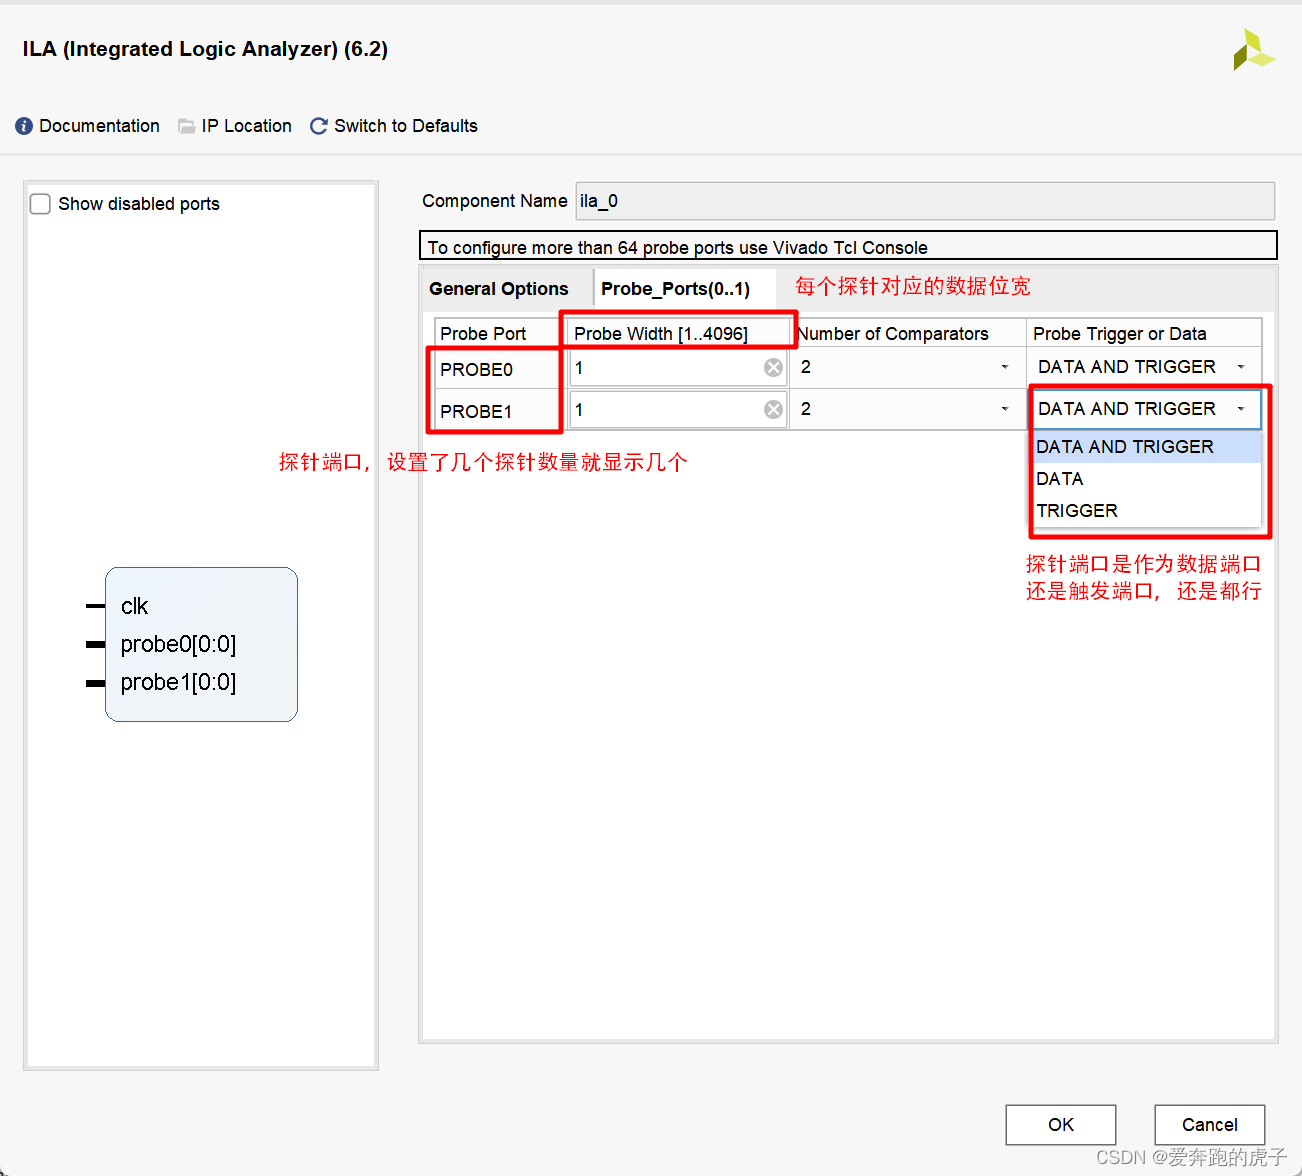Select TRIGGER from the open dropdown list
This screenshot has height=1176, width=1302.
(1077, 510)
